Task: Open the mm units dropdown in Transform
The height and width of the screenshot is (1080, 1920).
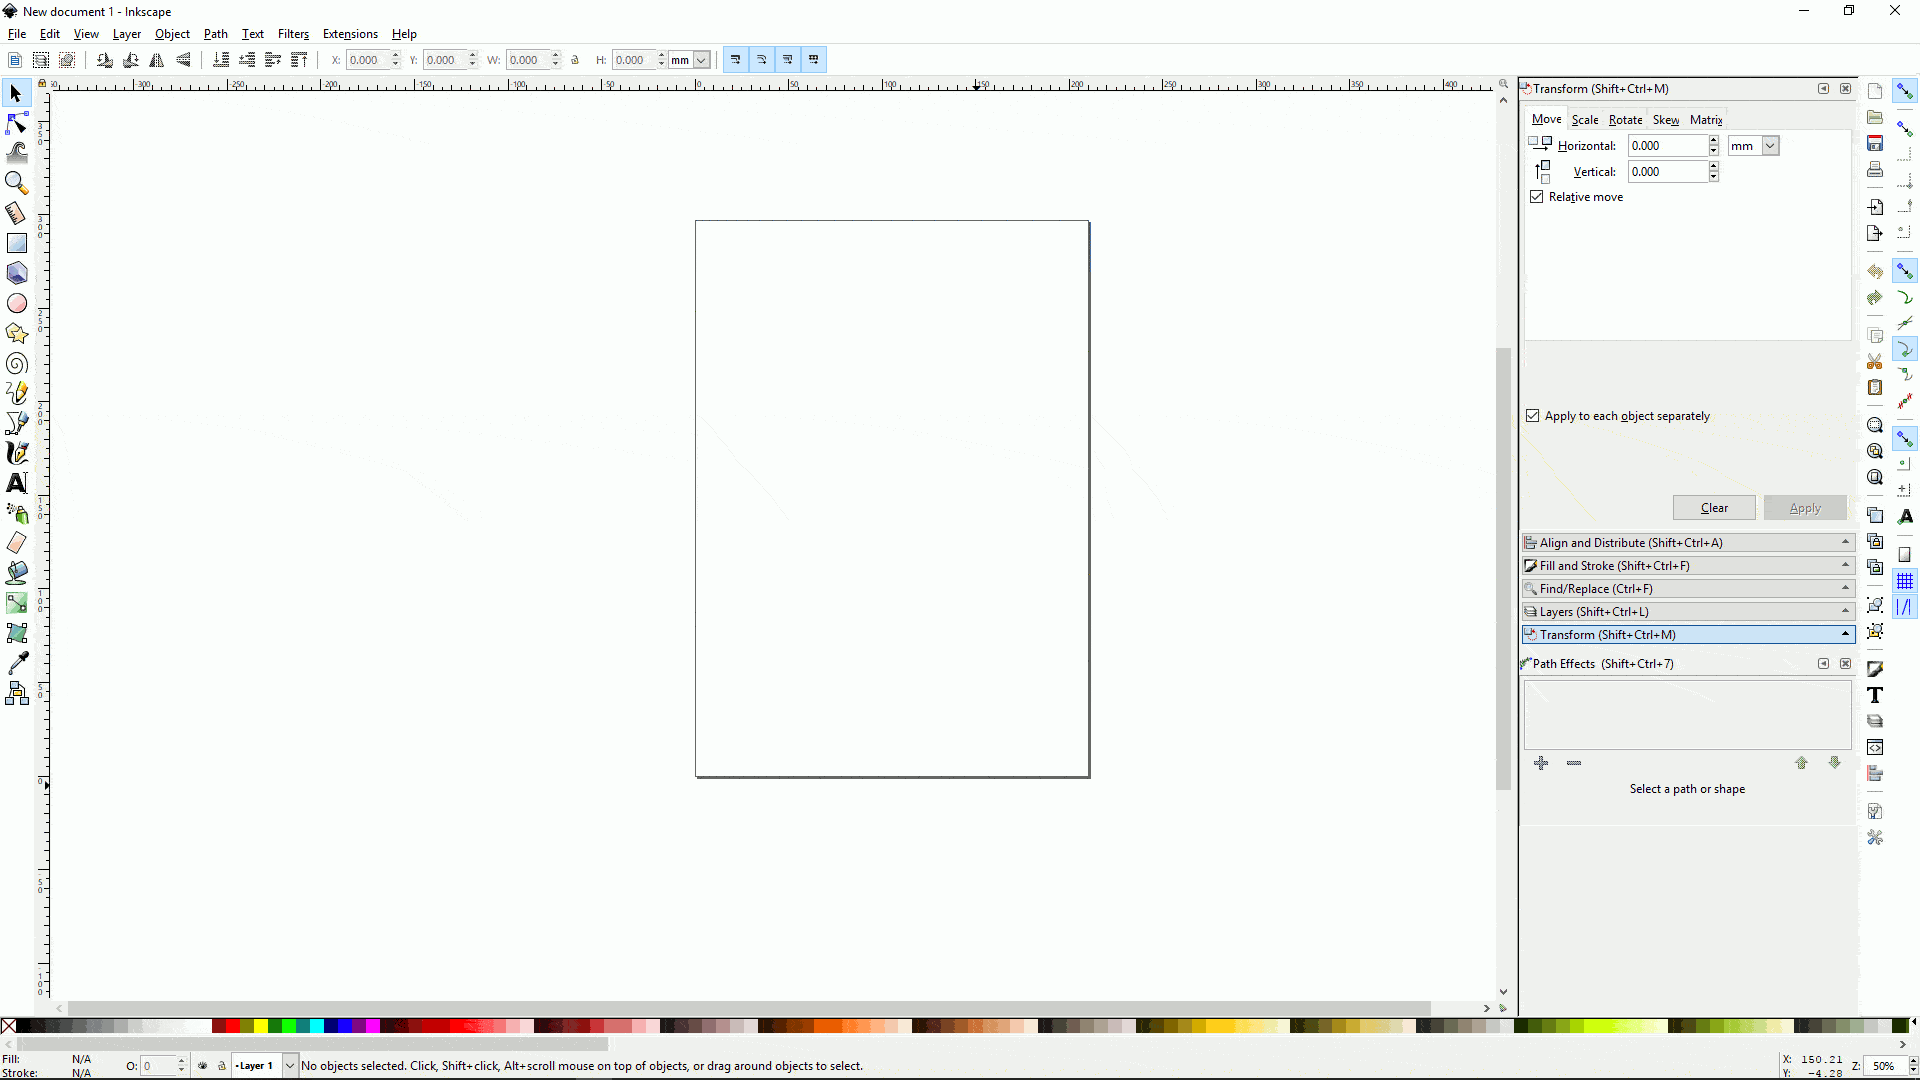Action: 1770,146
